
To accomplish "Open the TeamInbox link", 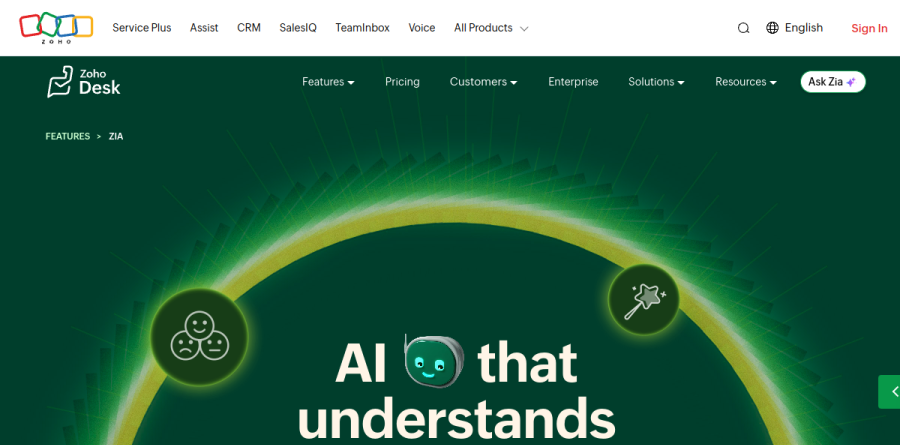I will pos(362,28).
